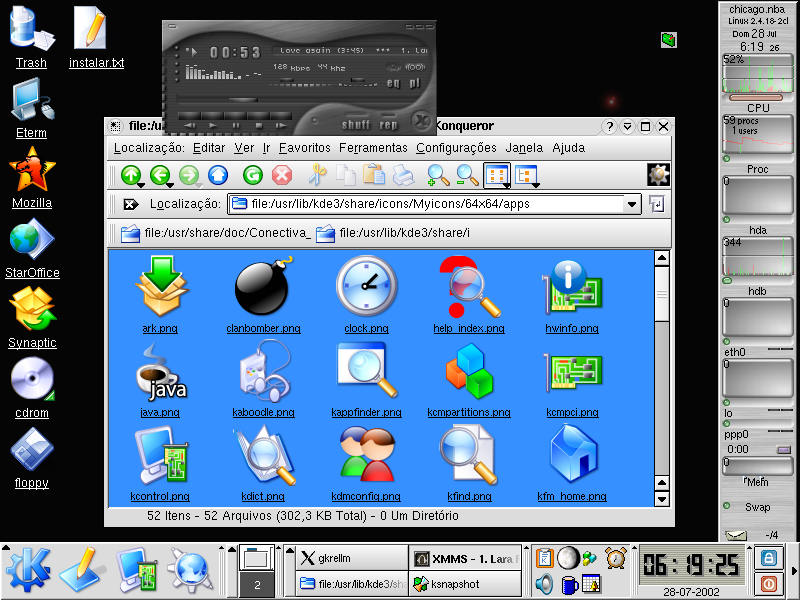Viewport: 800px width, 600px height.
Task: Open the Configurações menu
Action: point(456,148)
